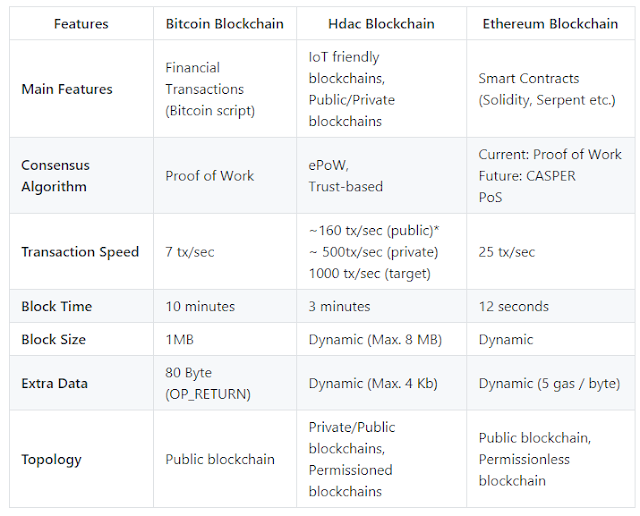This screenshot has width=640, height=516.
Task: Click the Features column header
Action: tap(81, 24)
